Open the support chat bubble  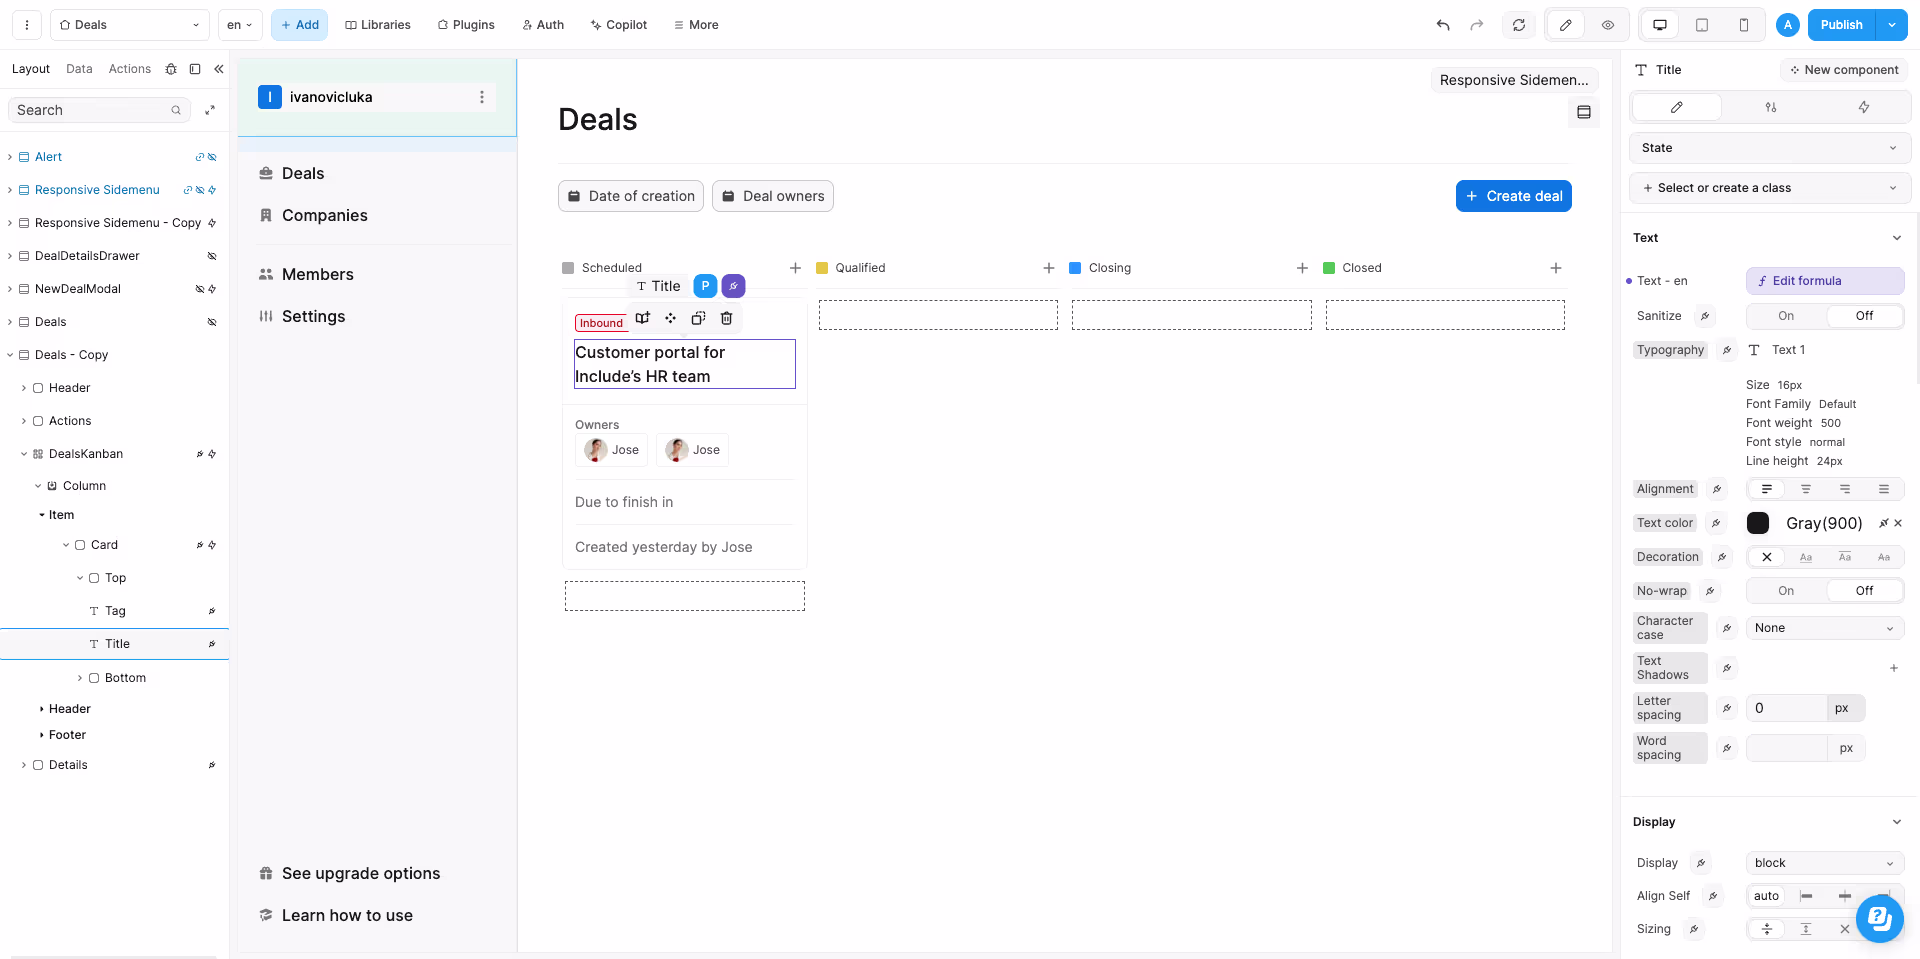1879,917
